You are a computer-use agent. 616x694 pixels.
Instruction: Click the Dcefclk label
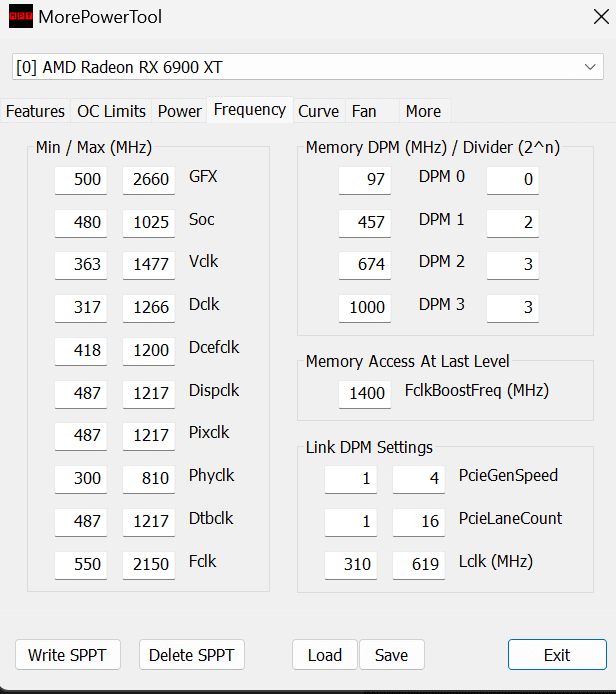point(214,347)
